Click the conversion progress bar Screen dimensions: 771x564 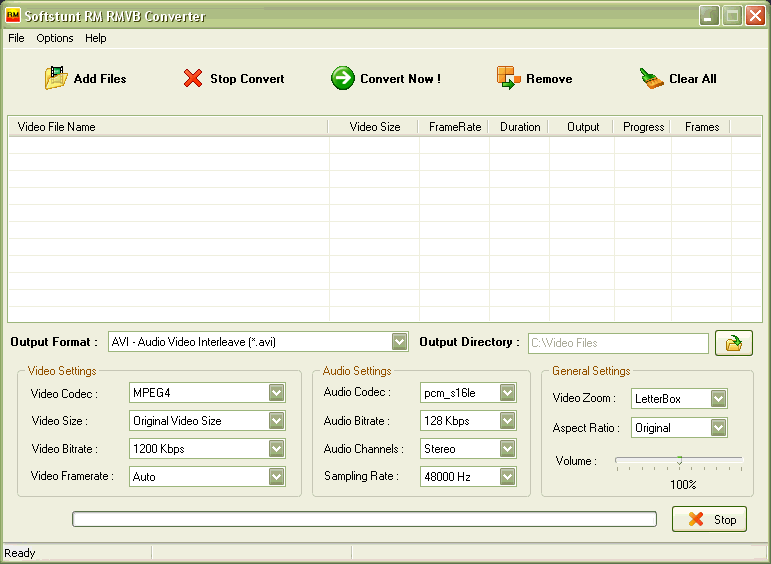364,519
